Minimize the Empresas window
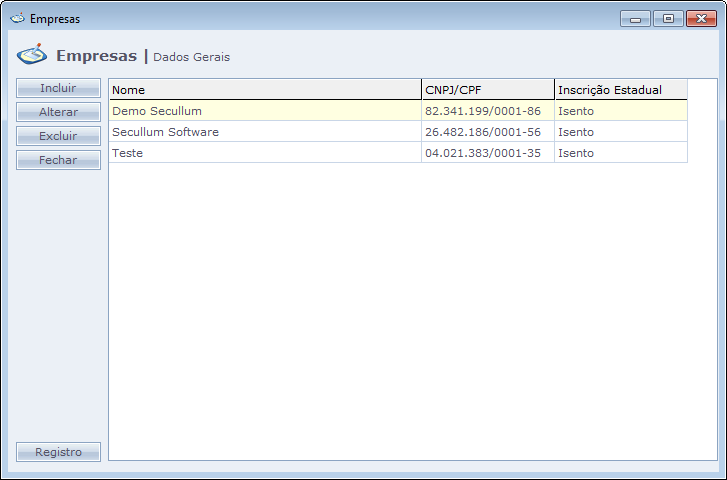 click(x=635, y=18)
